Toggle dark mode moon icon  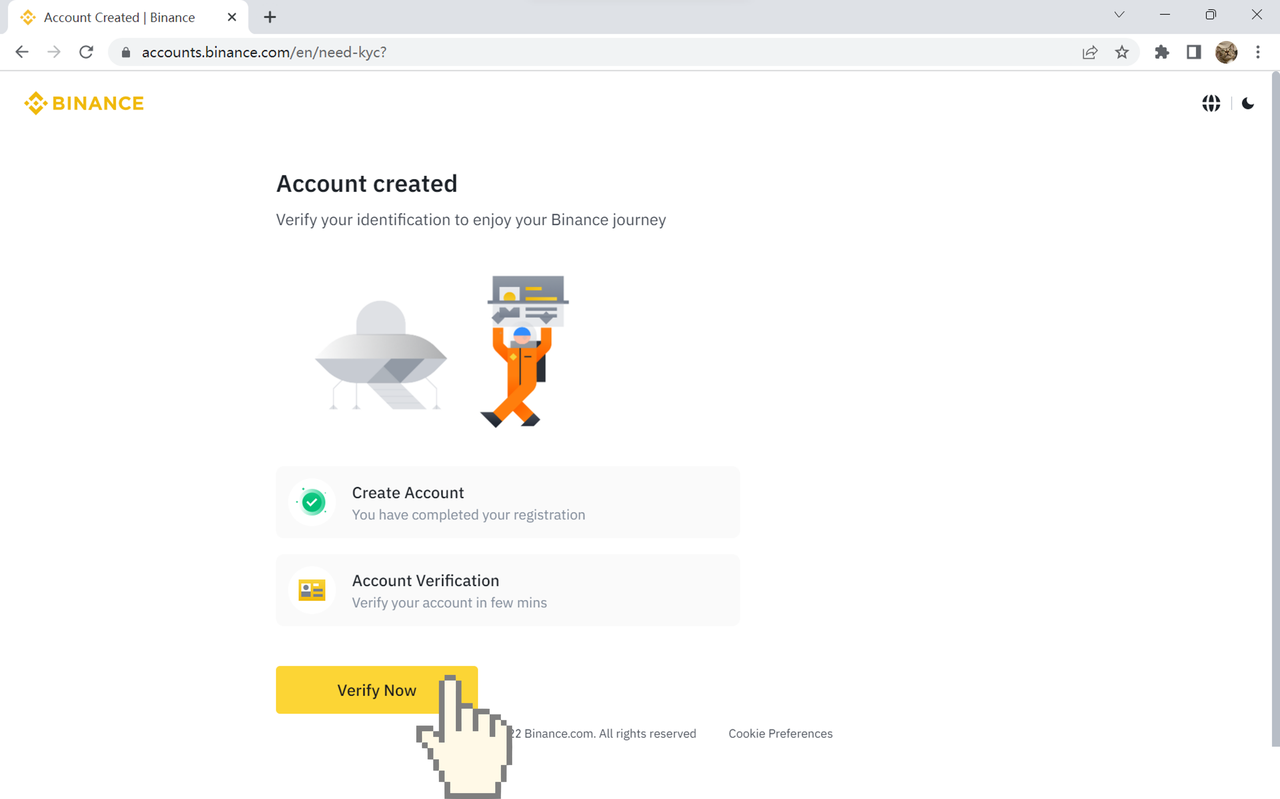[x=1248, y=103]
